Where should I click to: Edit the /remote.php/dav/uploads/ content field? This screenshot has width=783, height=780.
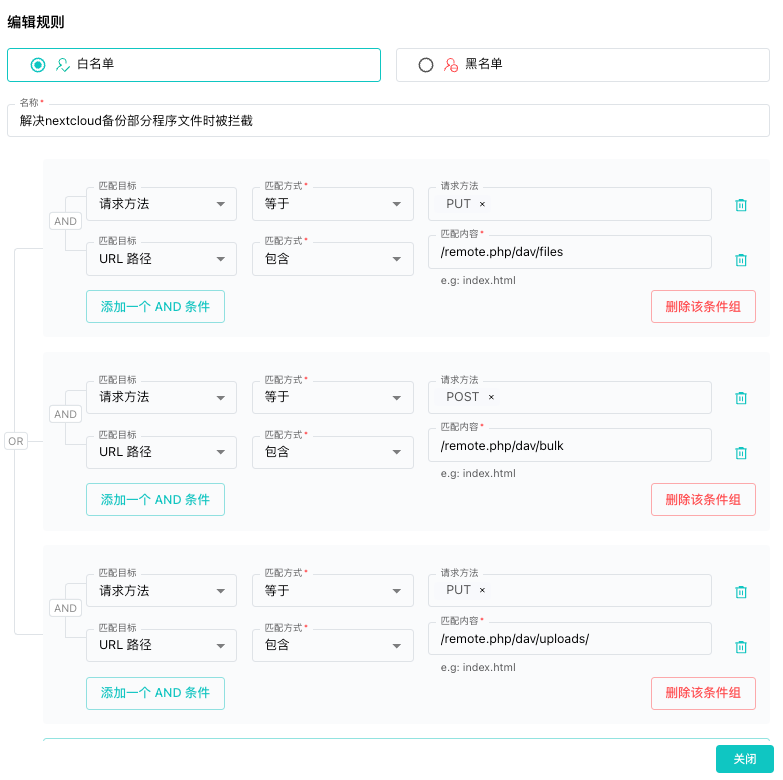tap(570, 639)
